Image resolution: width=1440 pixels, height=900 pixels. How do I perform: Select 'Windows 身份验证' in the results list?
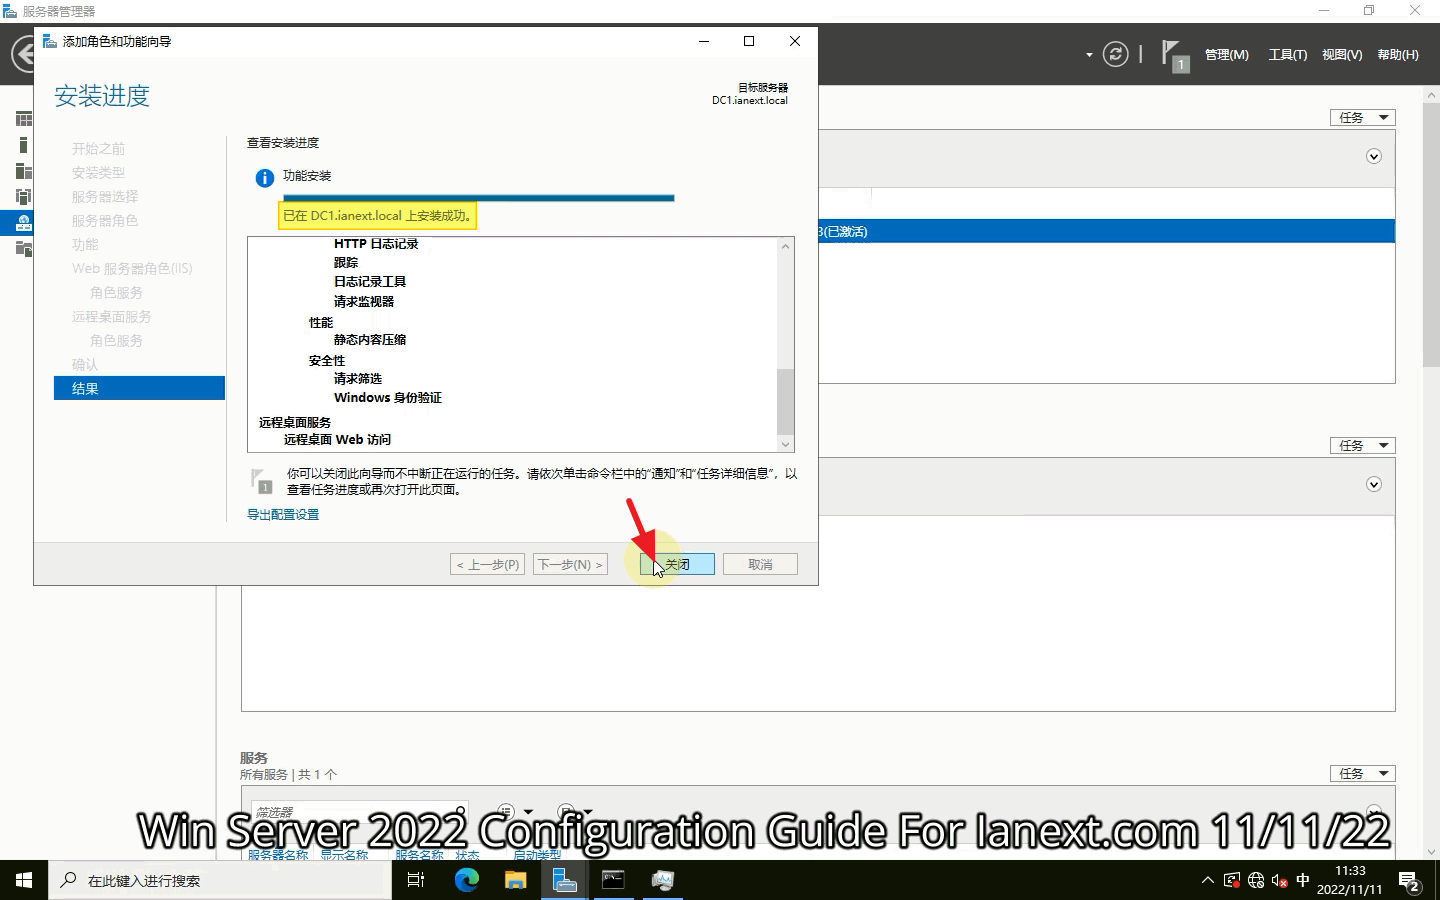click(388, 398)
